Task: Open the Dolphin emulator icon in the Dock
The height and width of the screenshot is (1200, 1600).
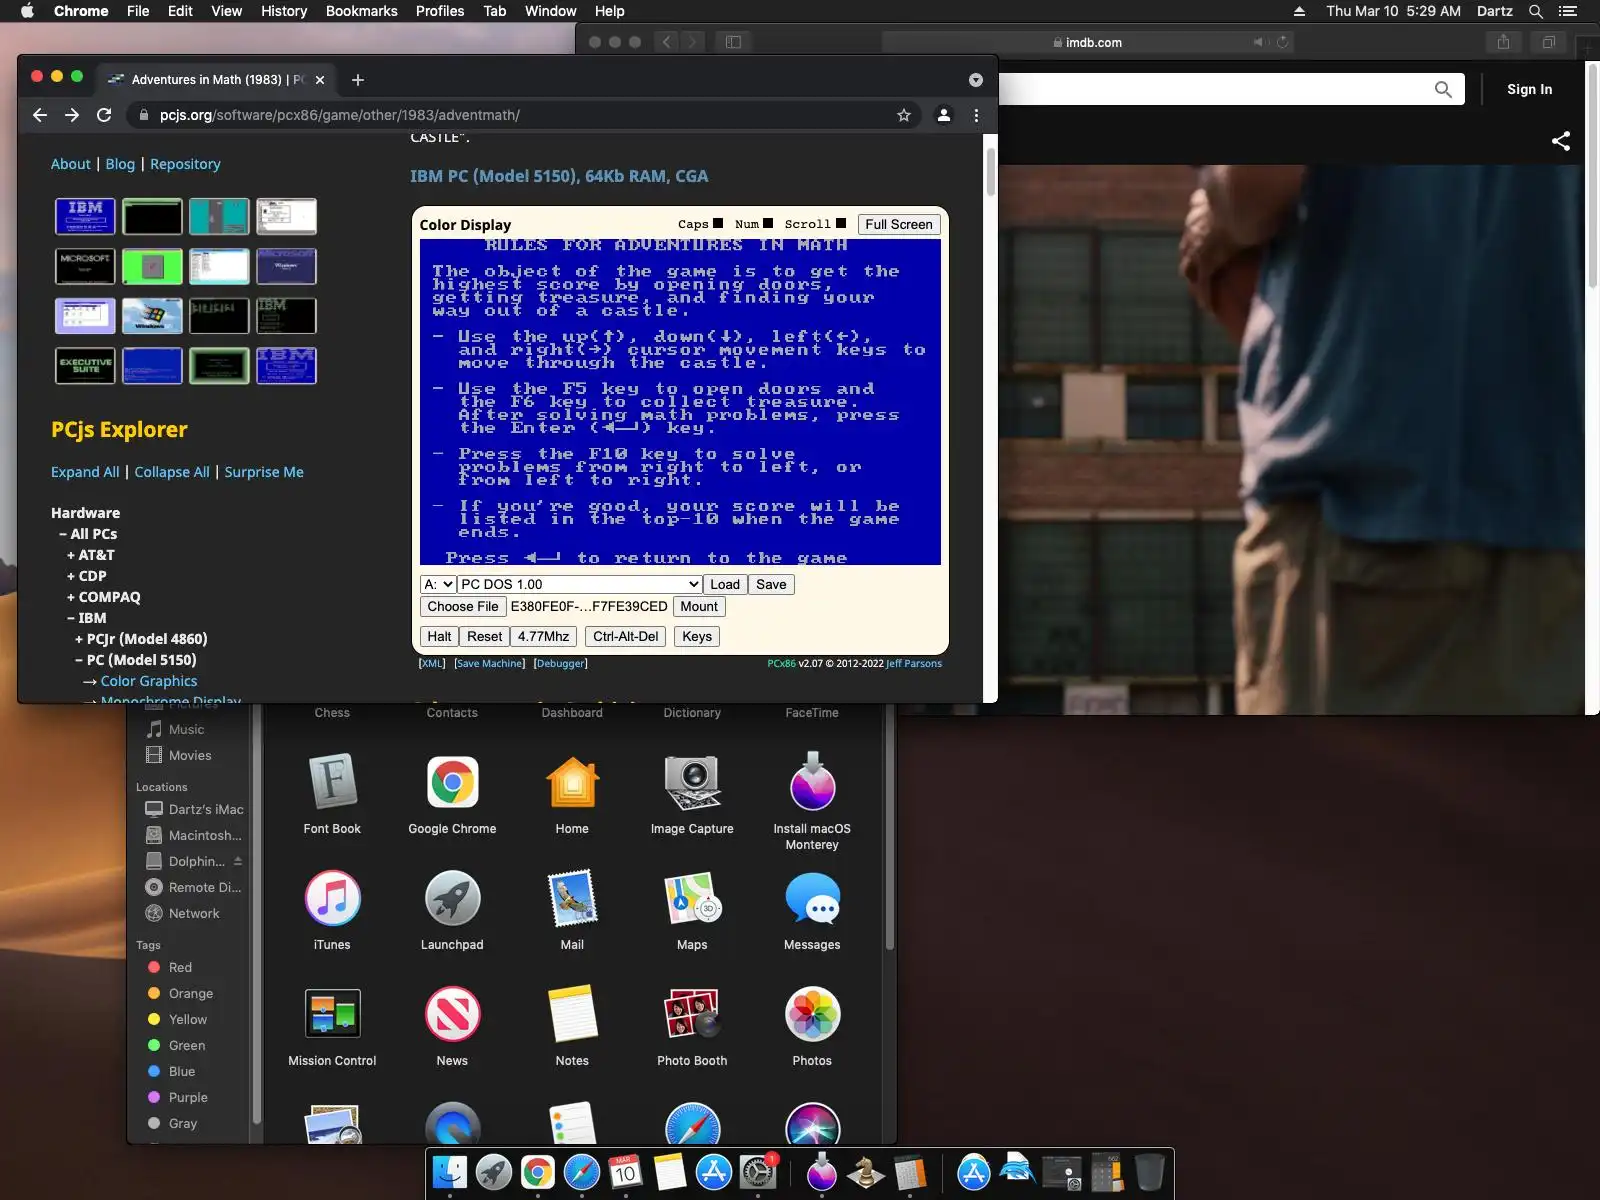Action: coord(1017,1170)
